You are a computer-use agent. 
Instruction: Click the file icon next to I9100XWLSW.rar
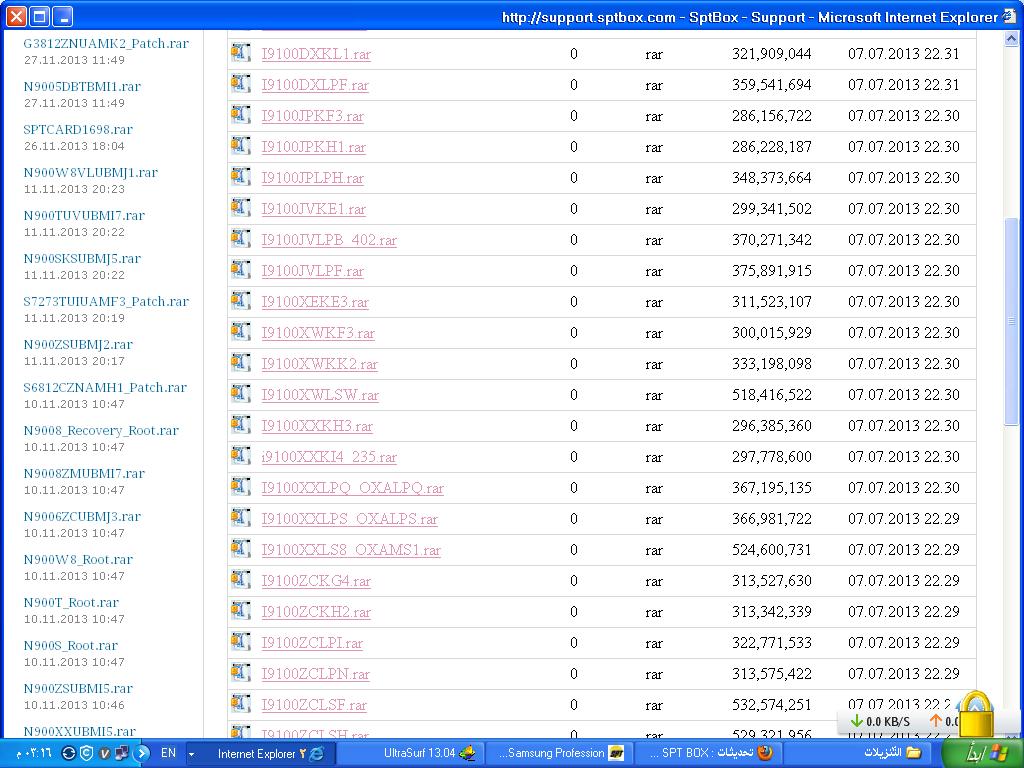tap(240, 393)
